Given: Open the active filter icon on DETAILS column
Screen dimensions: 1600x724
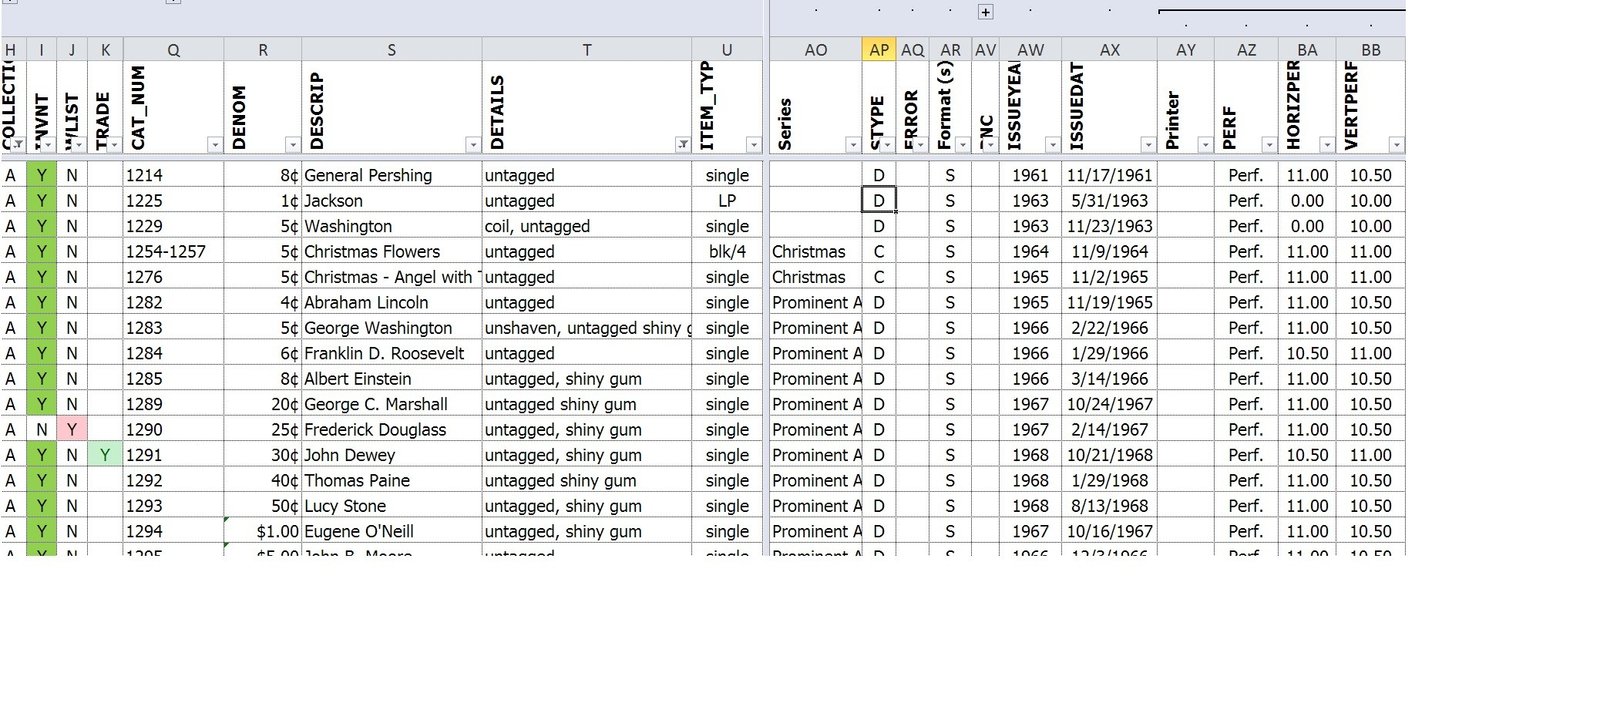Looking at the screenshot, I should [x=682, y=145].
